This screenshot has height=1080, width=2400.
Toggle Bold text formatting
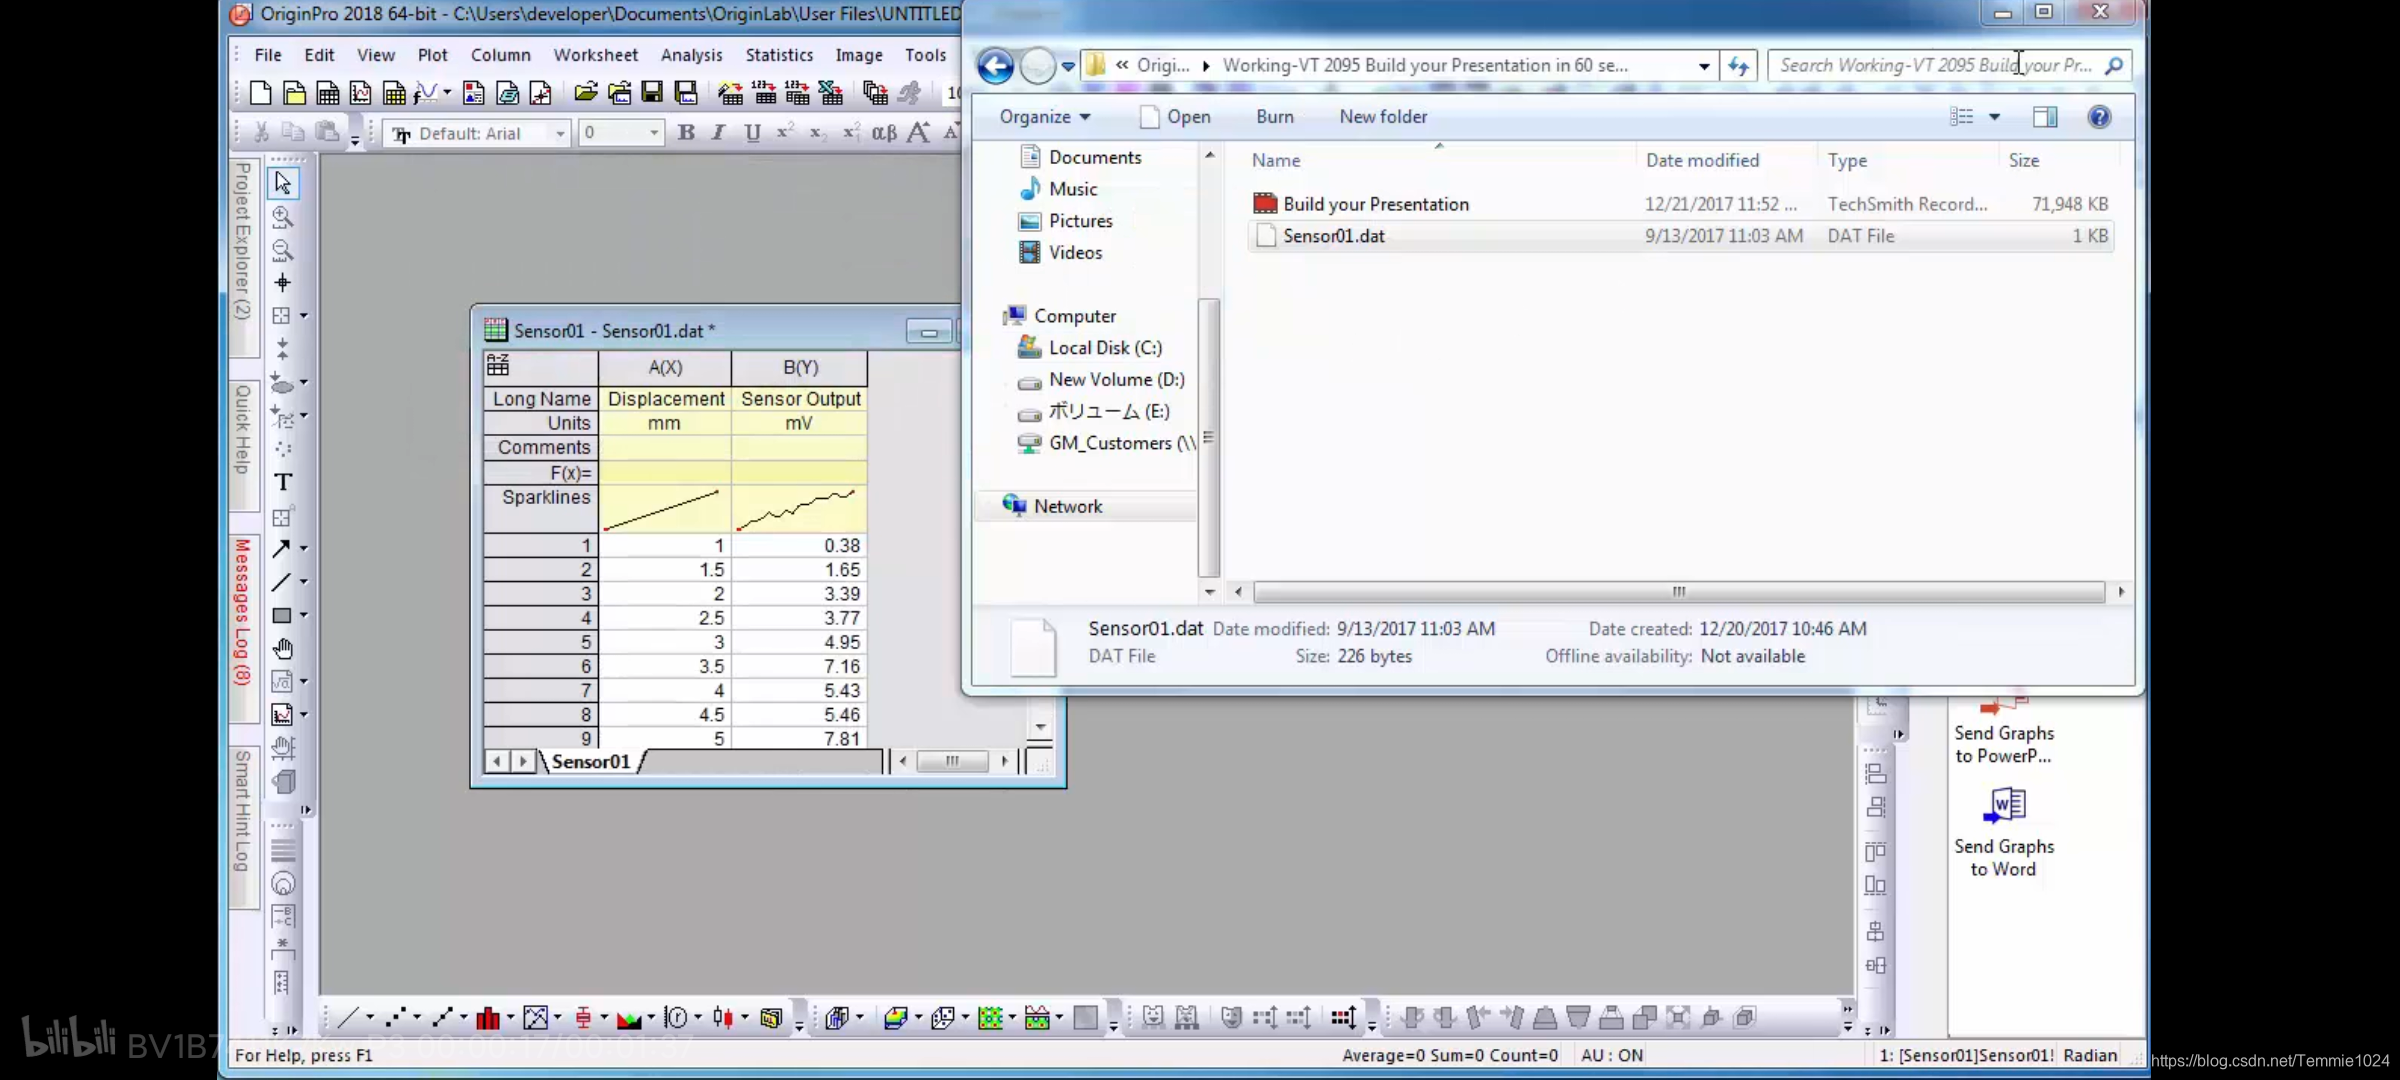[686, 133]
